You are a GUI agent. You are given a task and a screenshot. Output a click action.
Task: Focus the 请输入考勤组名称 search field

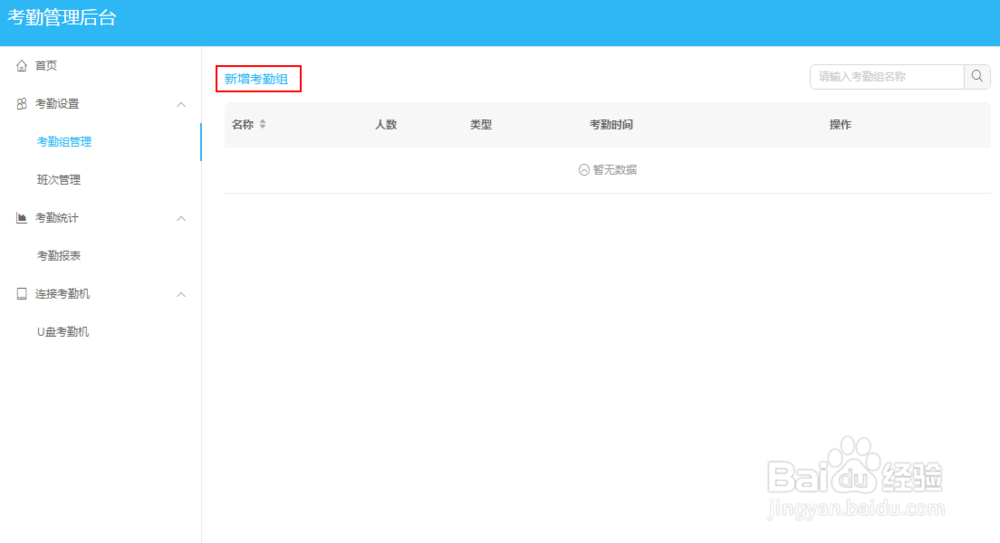(887, 77)
